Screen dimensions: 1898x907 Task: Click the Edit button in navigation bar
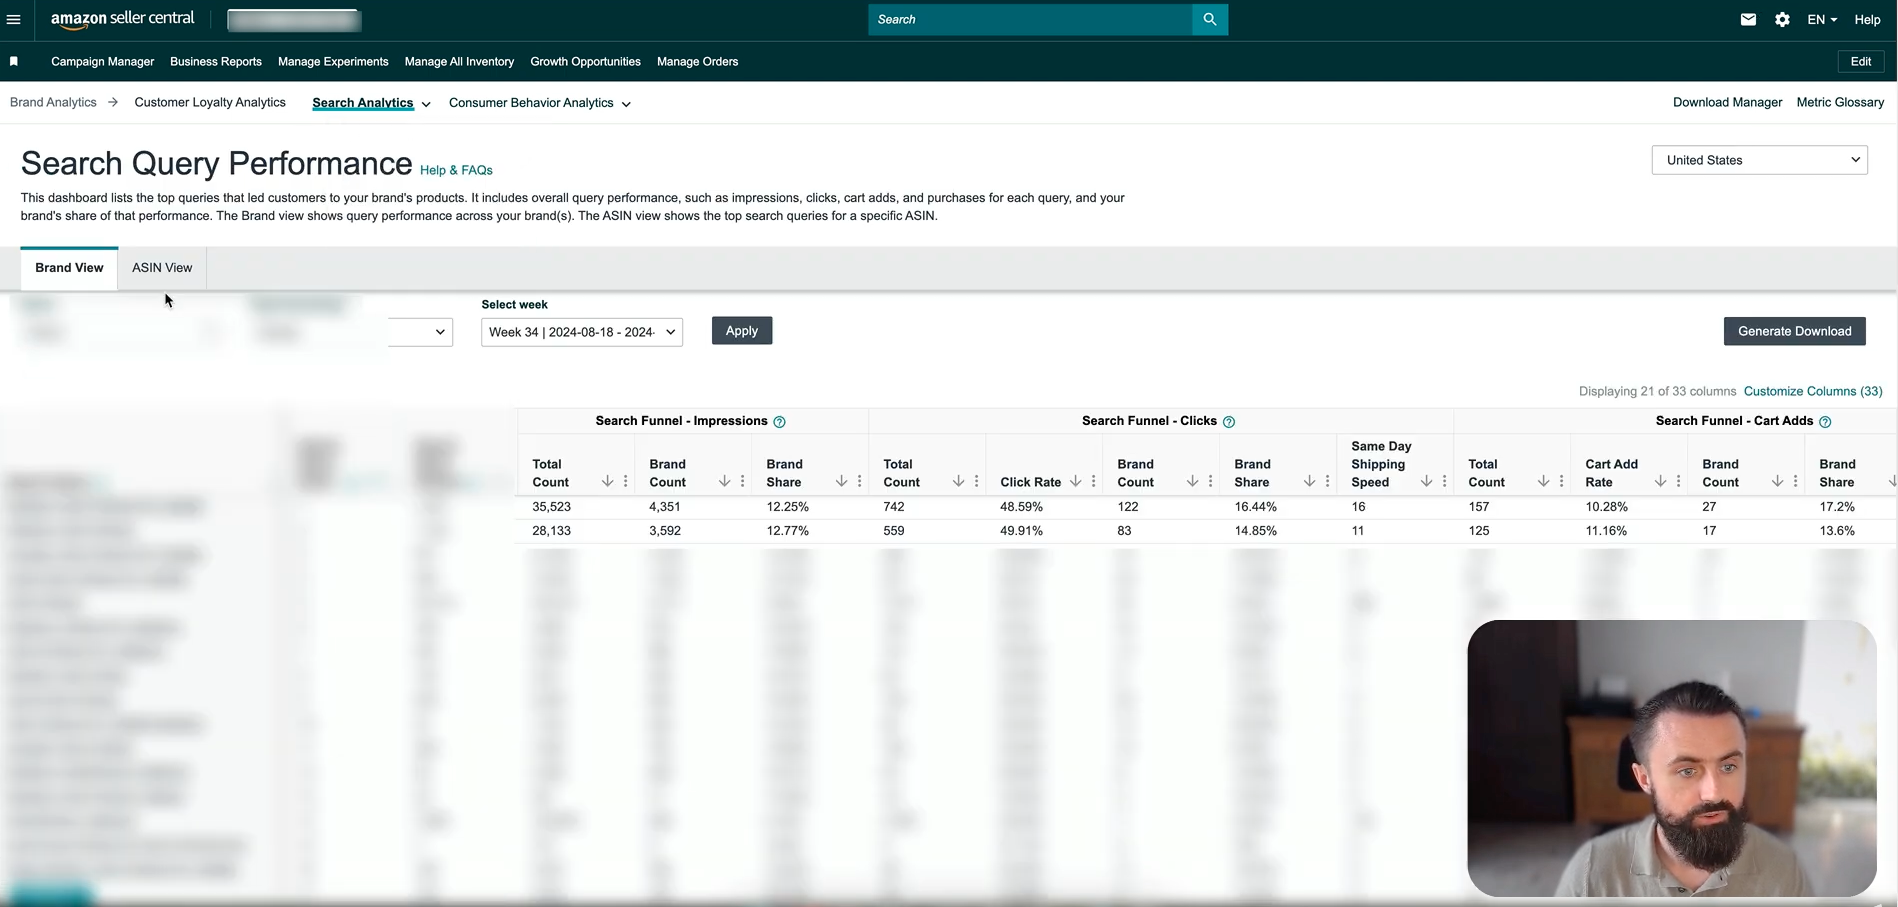tap(1861, 61)
